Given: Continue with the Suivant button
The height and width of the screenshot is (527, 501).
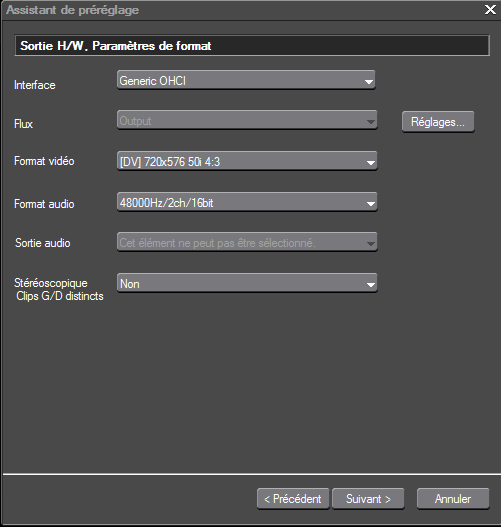Looking at the screenshot, I should [368, 499].
